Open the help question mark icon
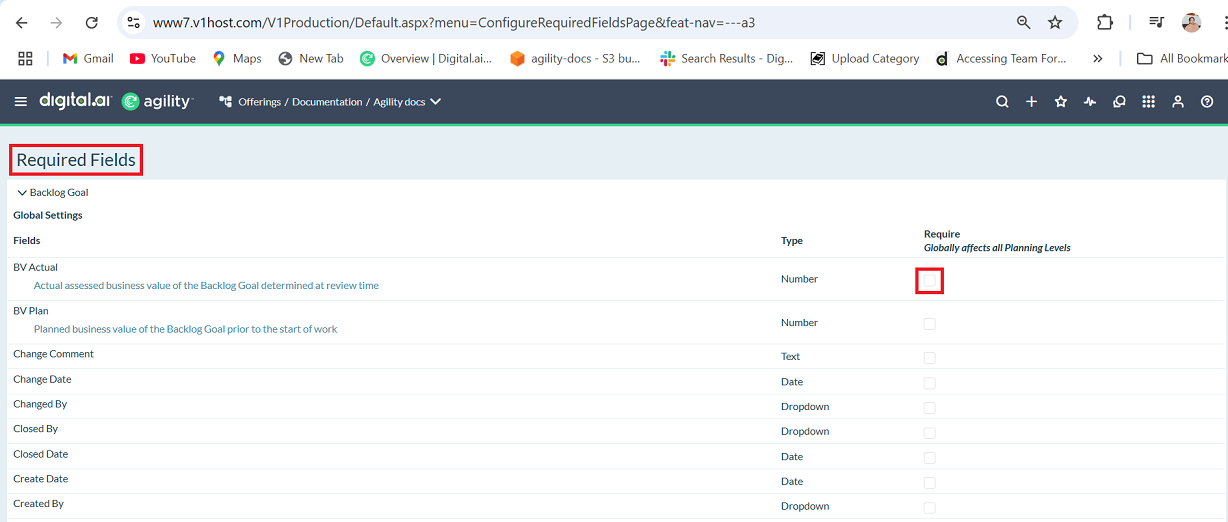Screen dimensions: 1228x522 (x=1207, y=101)
